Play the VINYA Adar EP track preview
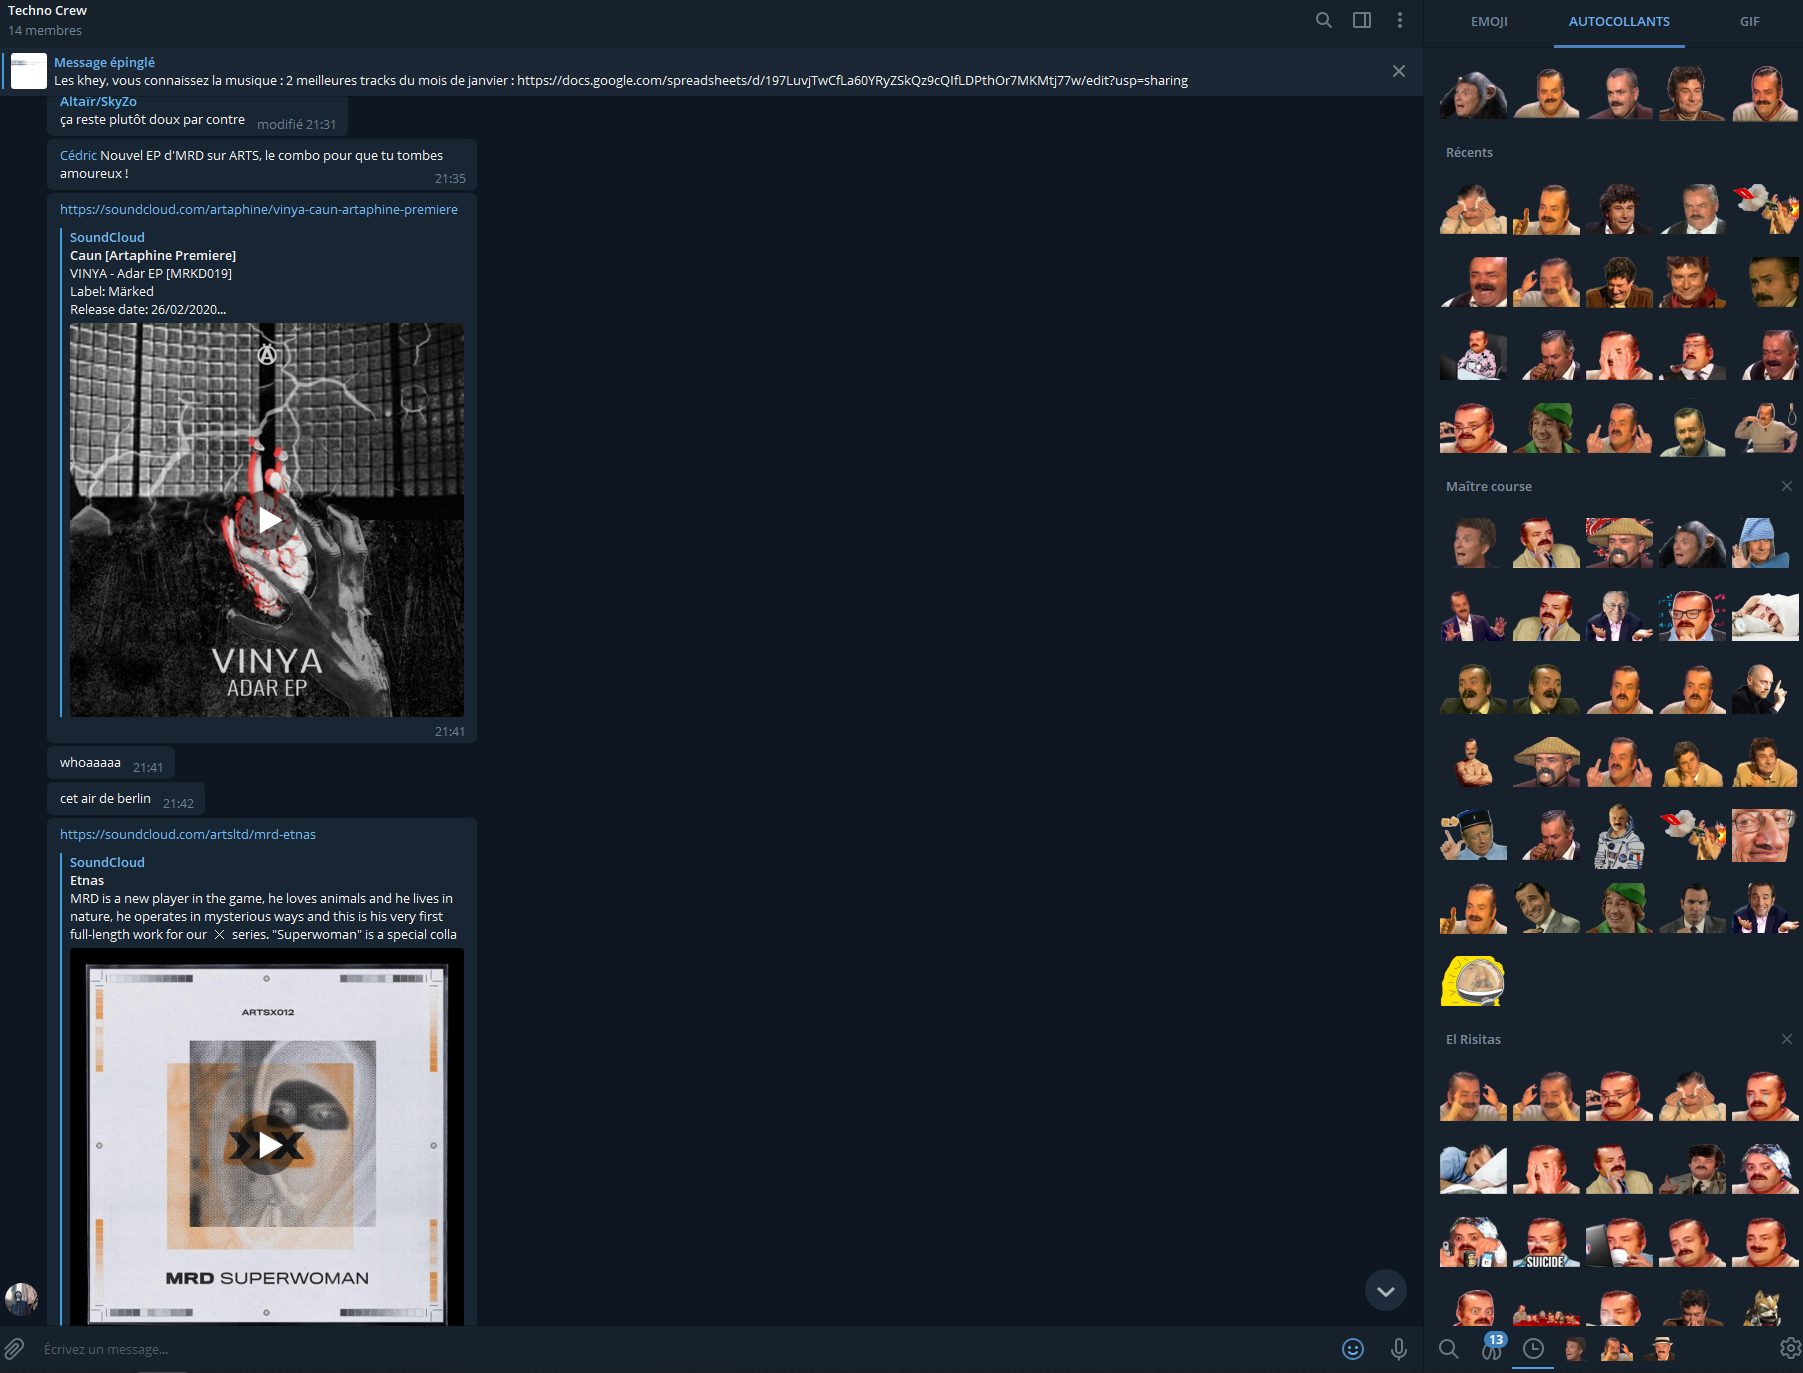The image size is (1803, 1373). tap(268, 520)
